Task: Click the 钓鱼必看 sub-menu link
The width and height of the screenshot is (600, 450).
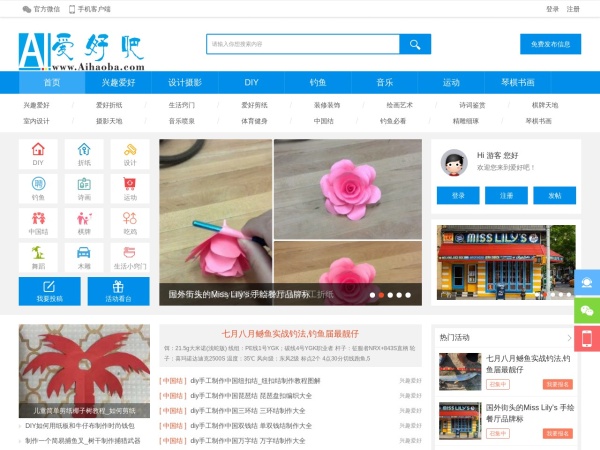Action: [x=393, y=121]
